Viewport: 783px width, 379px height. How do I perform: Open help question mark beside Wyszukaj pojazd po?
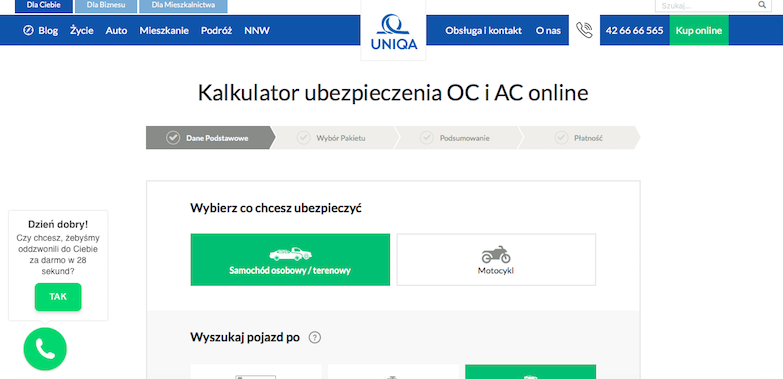[x=315, y=338]
